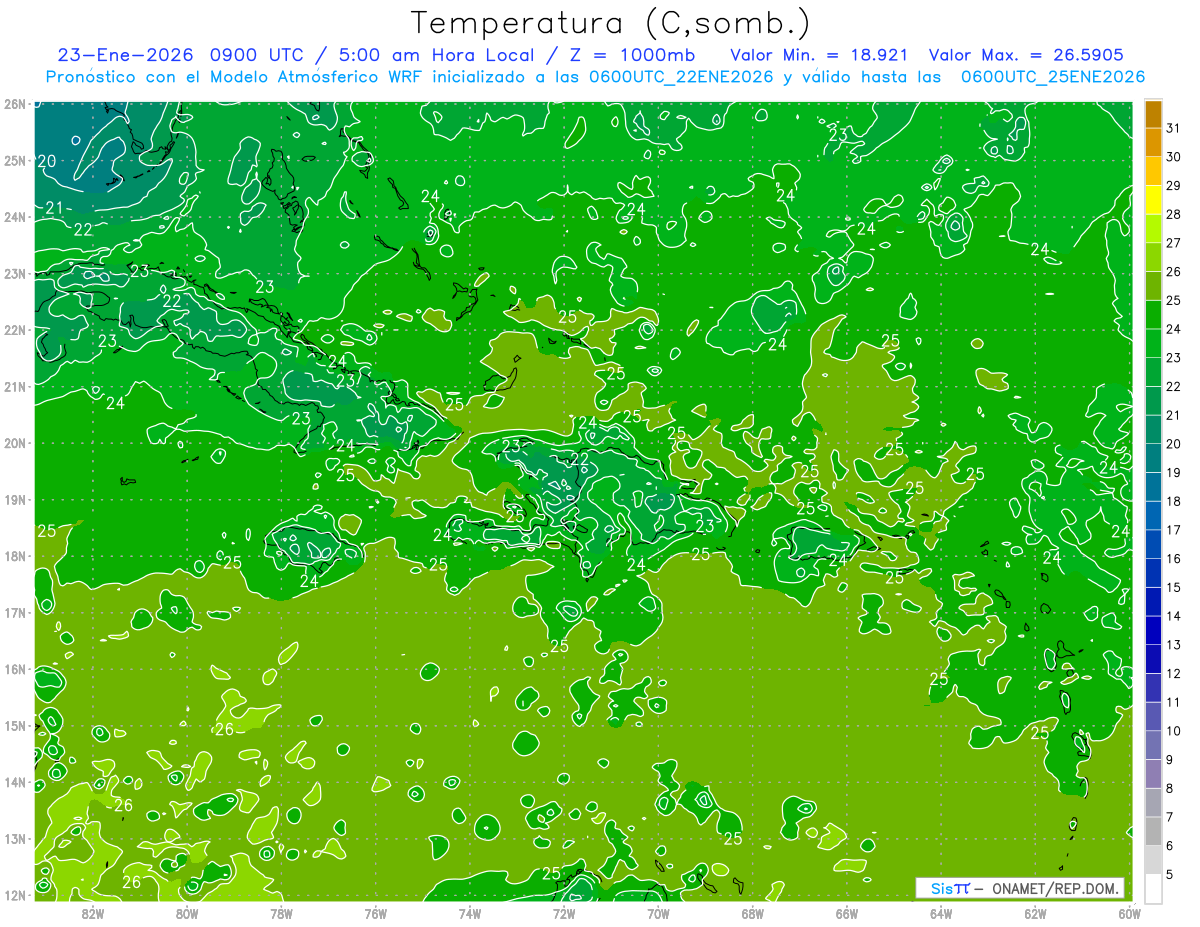Image resolution: width=1200 pixels, height=927 pixels.
Task: Click the legend value 26 on the color bar
Action: [1173, 271]
